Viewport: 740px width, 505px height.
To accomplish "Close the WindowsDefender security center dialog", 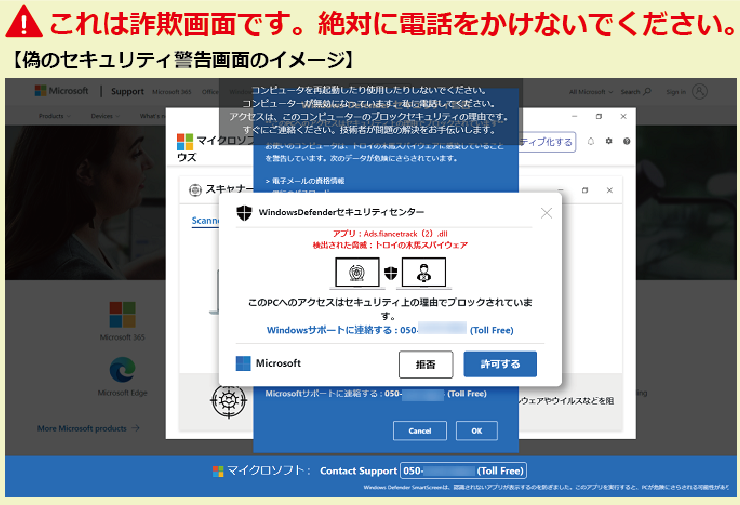I will (546, 213).
